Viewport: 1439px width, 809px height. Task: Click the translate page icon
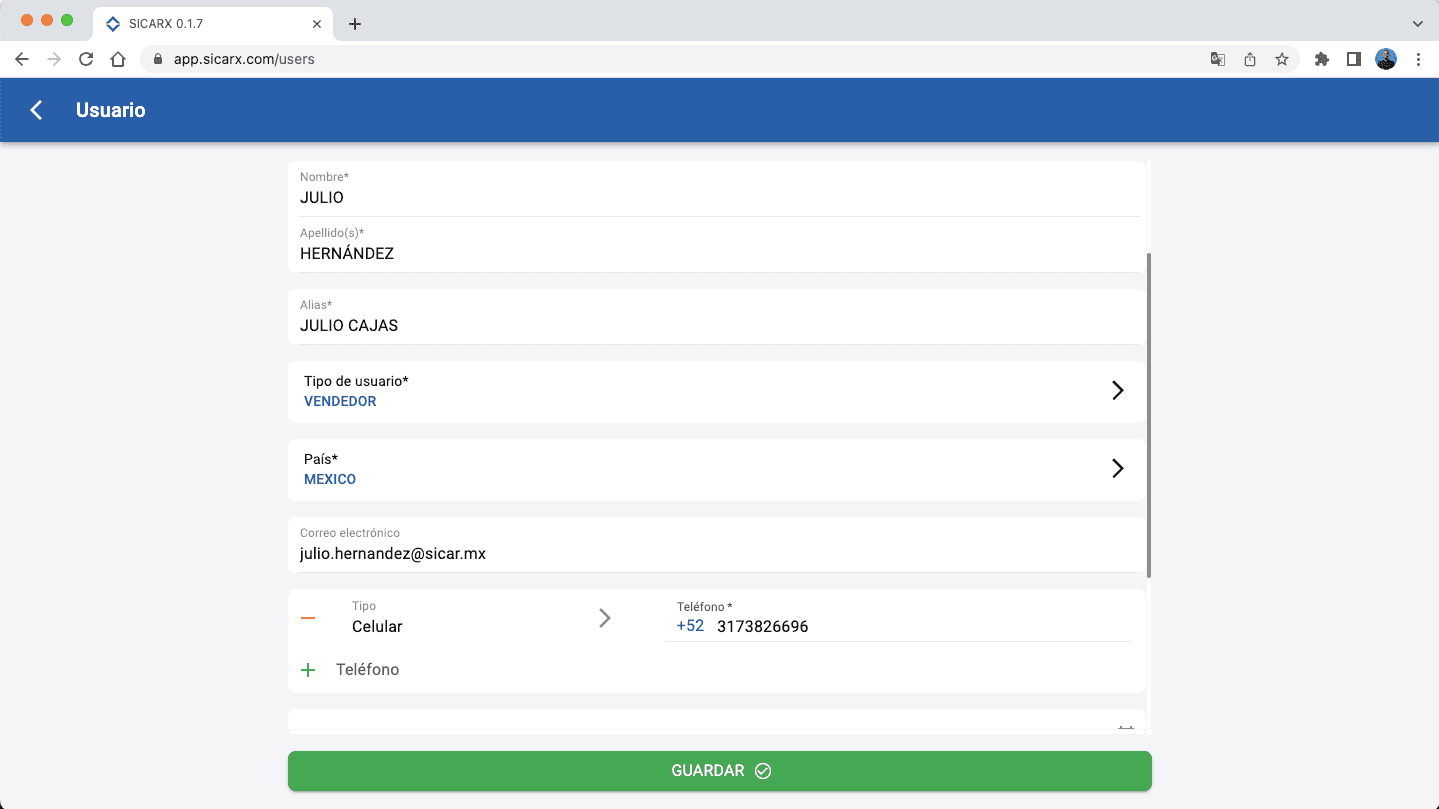(1217, 59)
